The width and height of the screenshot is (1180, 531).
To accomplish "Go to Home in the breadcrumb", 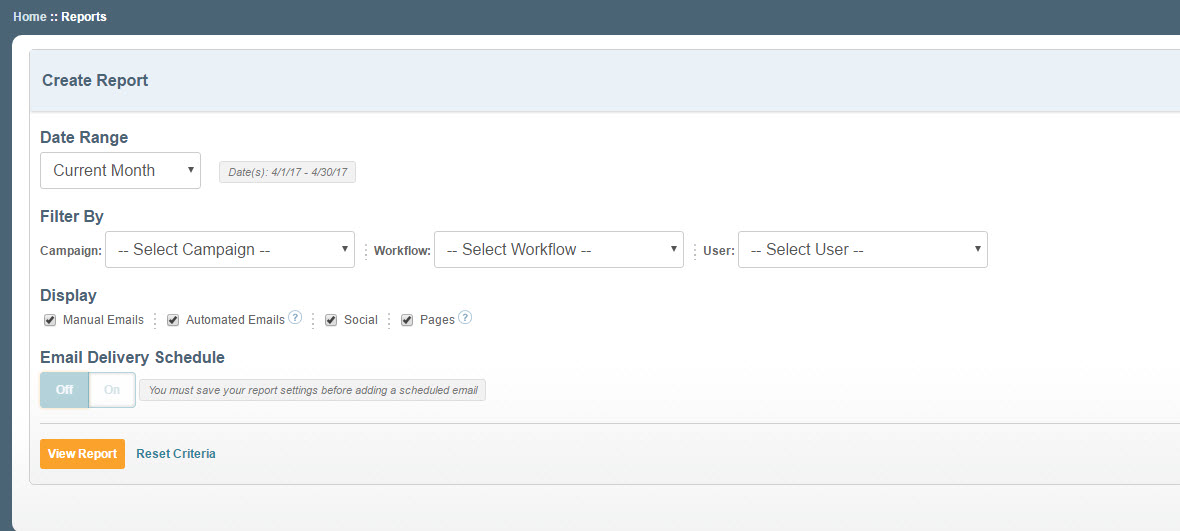I will (29, 17).
